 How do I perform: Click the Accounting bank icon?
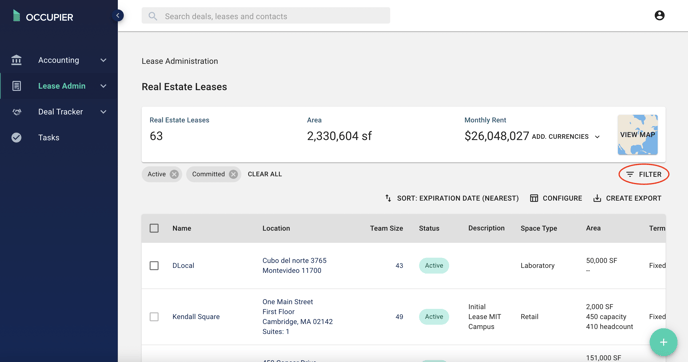(x=17, y=60)
